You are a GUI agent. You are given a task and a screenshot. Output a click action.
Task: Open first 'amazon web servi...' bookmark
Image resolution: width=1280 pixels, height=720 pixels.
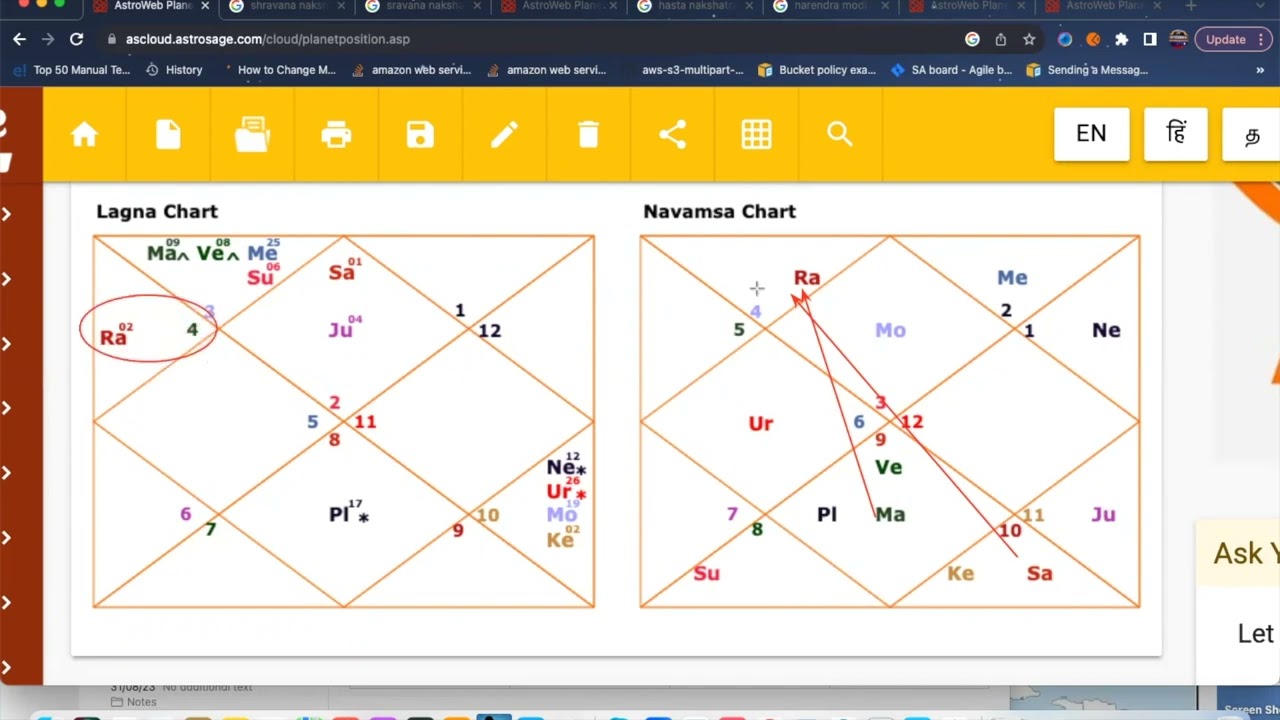click(x=411, y=70)
